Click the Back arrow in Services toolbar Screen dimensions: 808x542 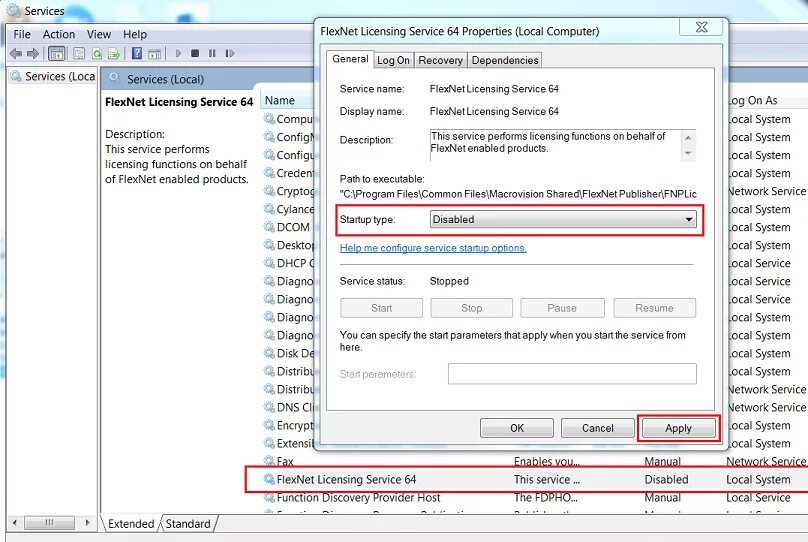16,53
